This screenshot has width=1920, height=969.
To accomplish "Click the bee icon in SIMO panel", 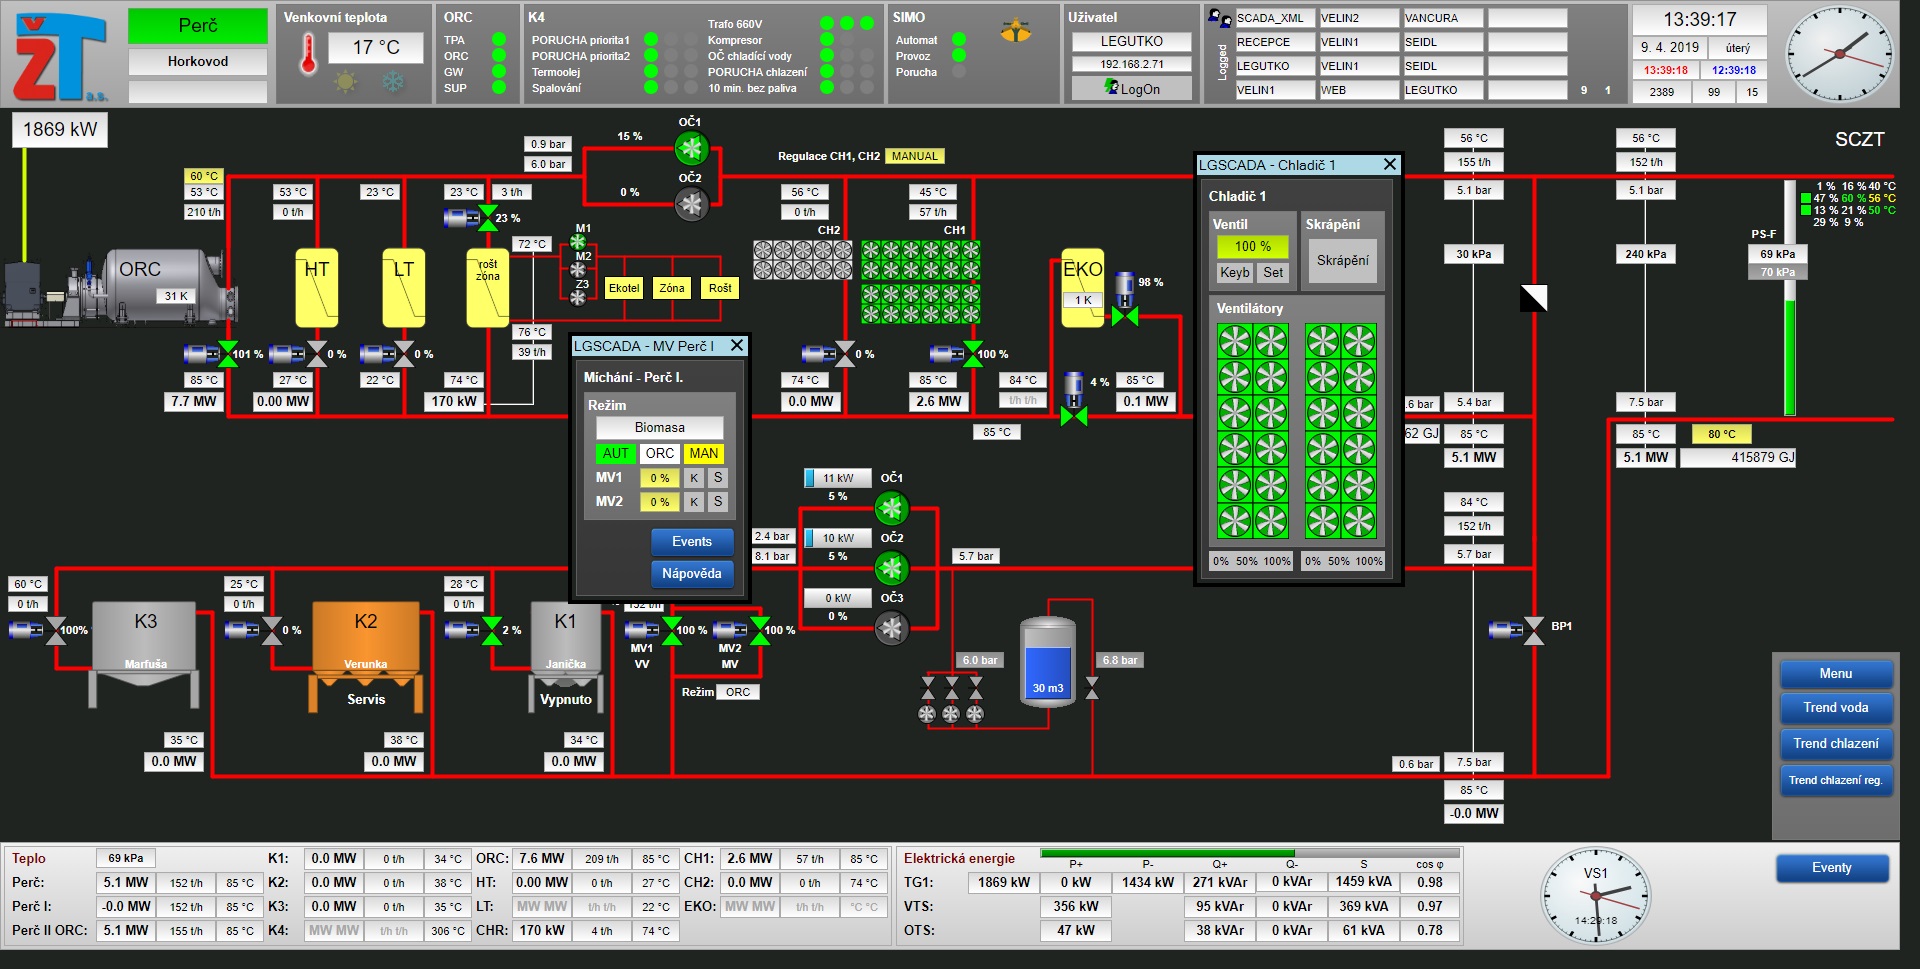I will (x=1016, y=31).
